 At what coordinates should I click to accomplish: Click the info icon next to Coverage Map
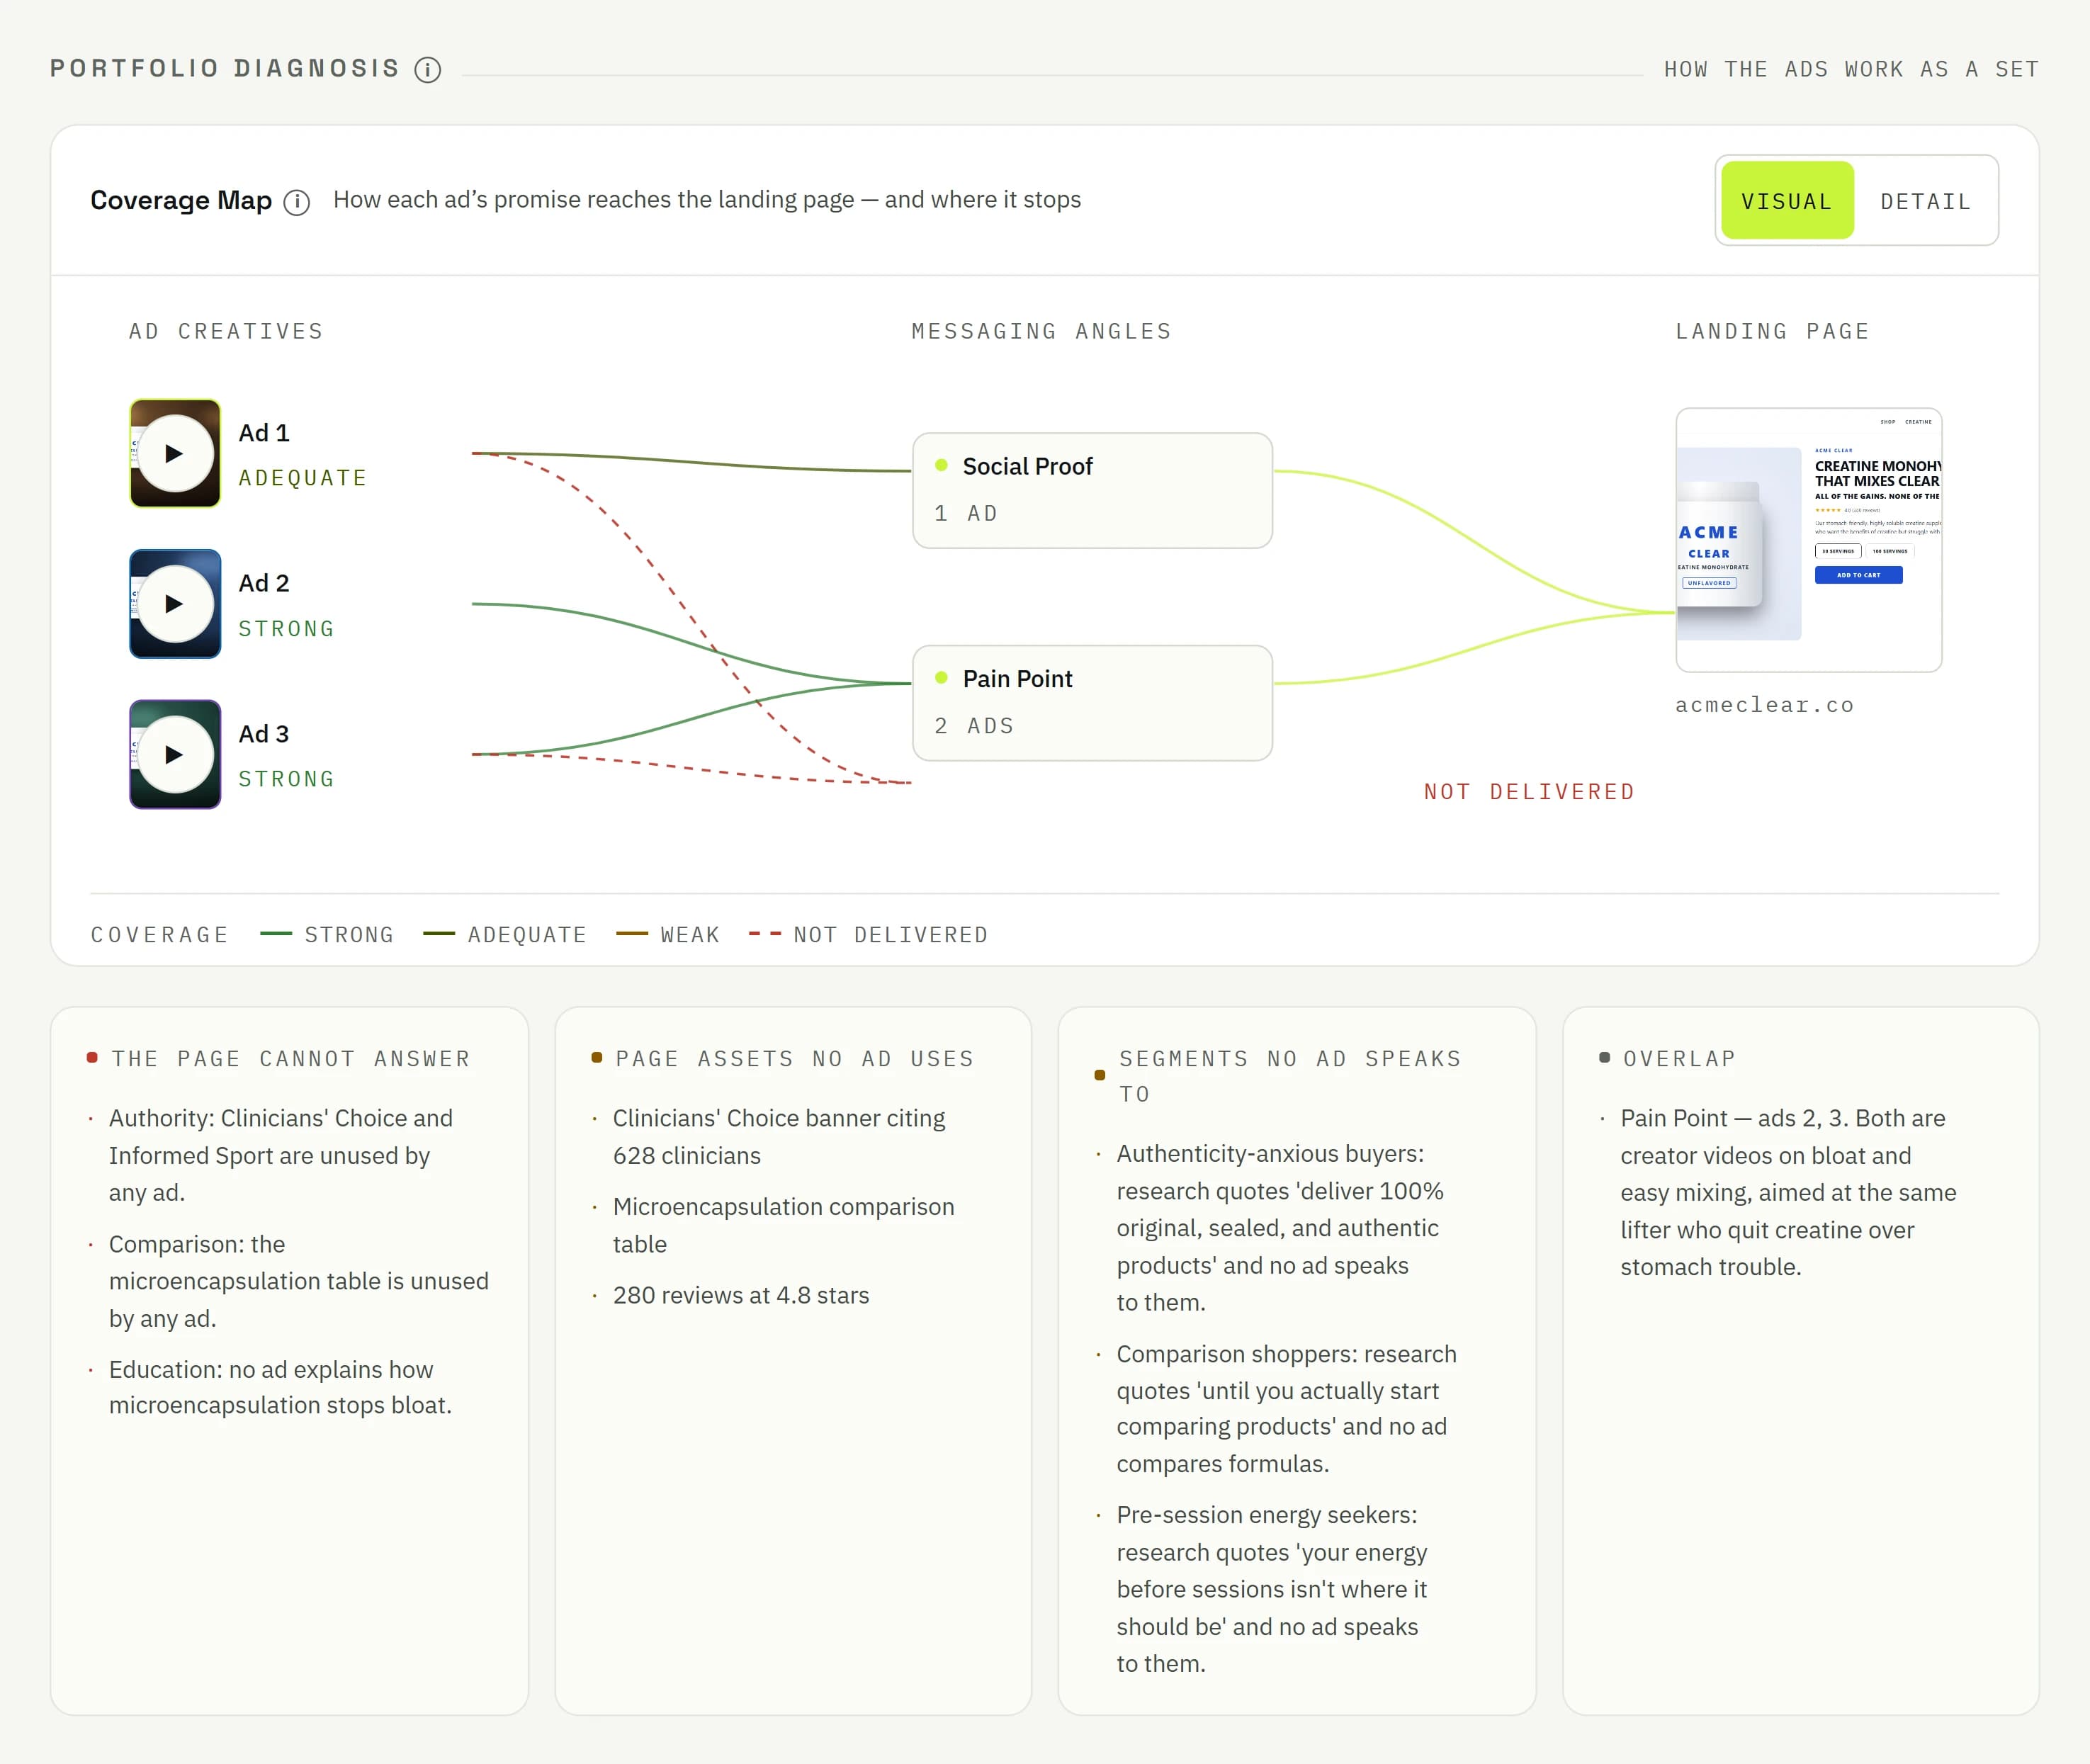296,202
